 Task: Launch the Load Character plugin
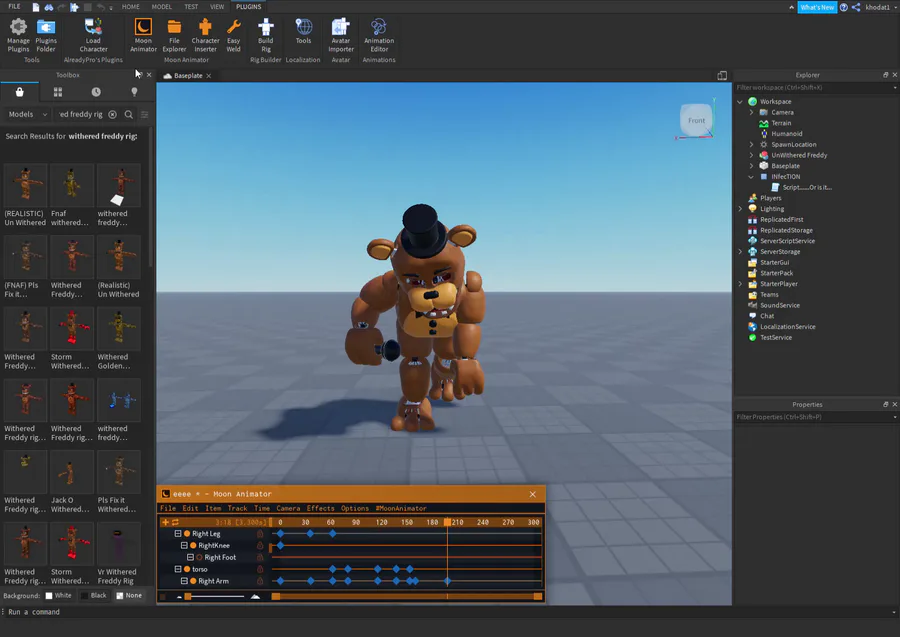pyautogui.click(x=93, y=35)
